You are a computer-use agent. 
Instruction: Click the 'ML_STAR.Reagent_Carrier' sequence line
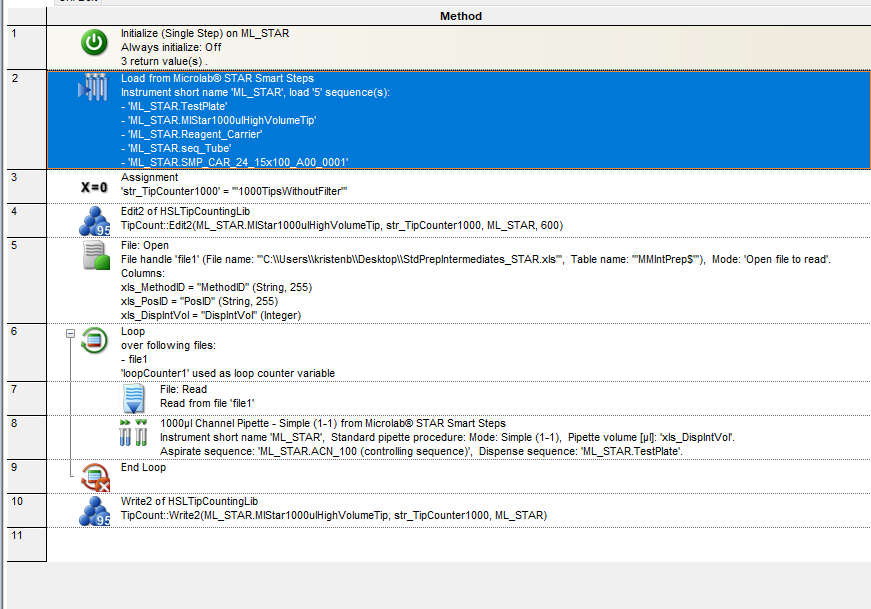192,134
